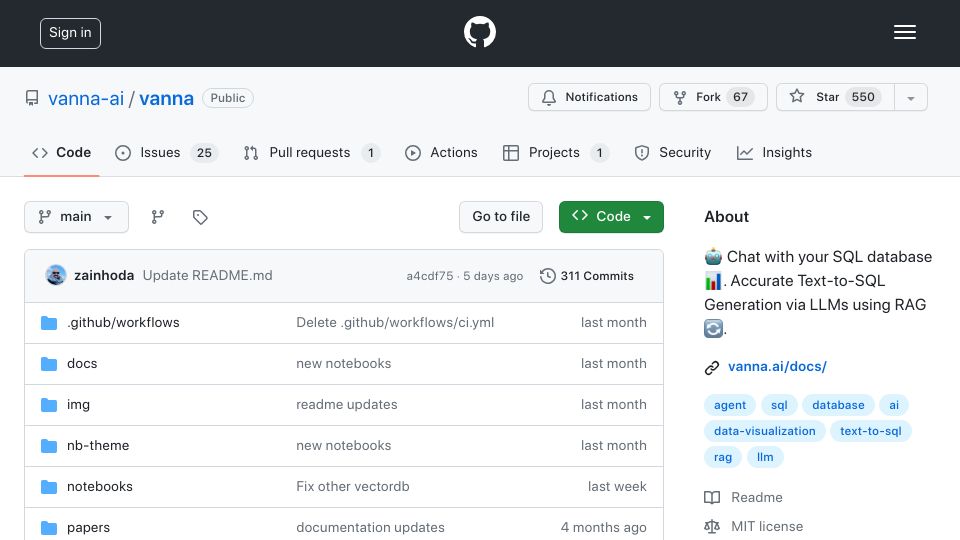Open the notebooks folder
Image resolution: width=960 pixels, height=540 pixels.
(x=100, y=487)
